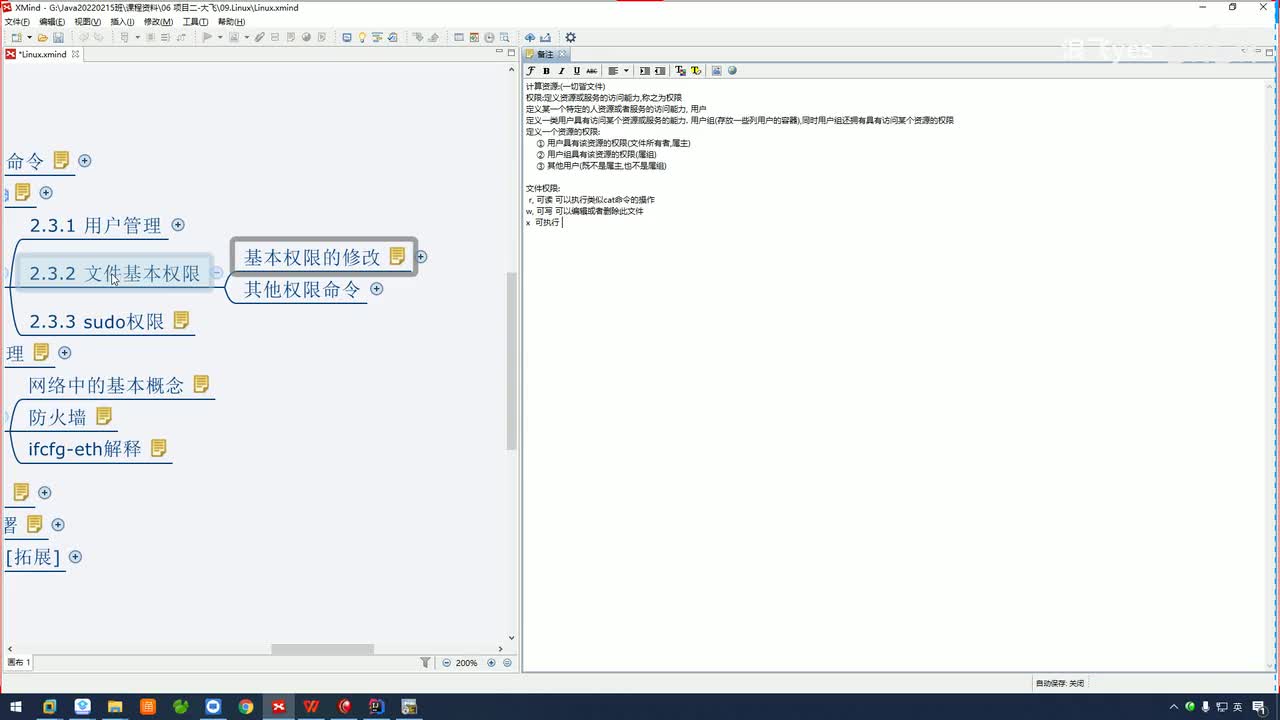Viewport: 1280px width, 720px height.
Task: Pick text background color in notes toolbar
Action: 696,71
